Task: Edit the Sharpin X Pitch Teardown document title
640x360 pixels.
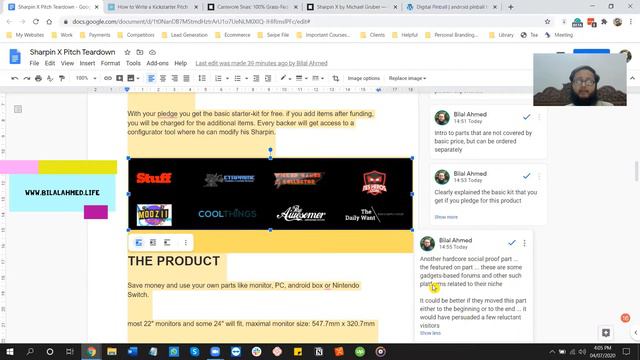Action: click(x=72, y=52)
